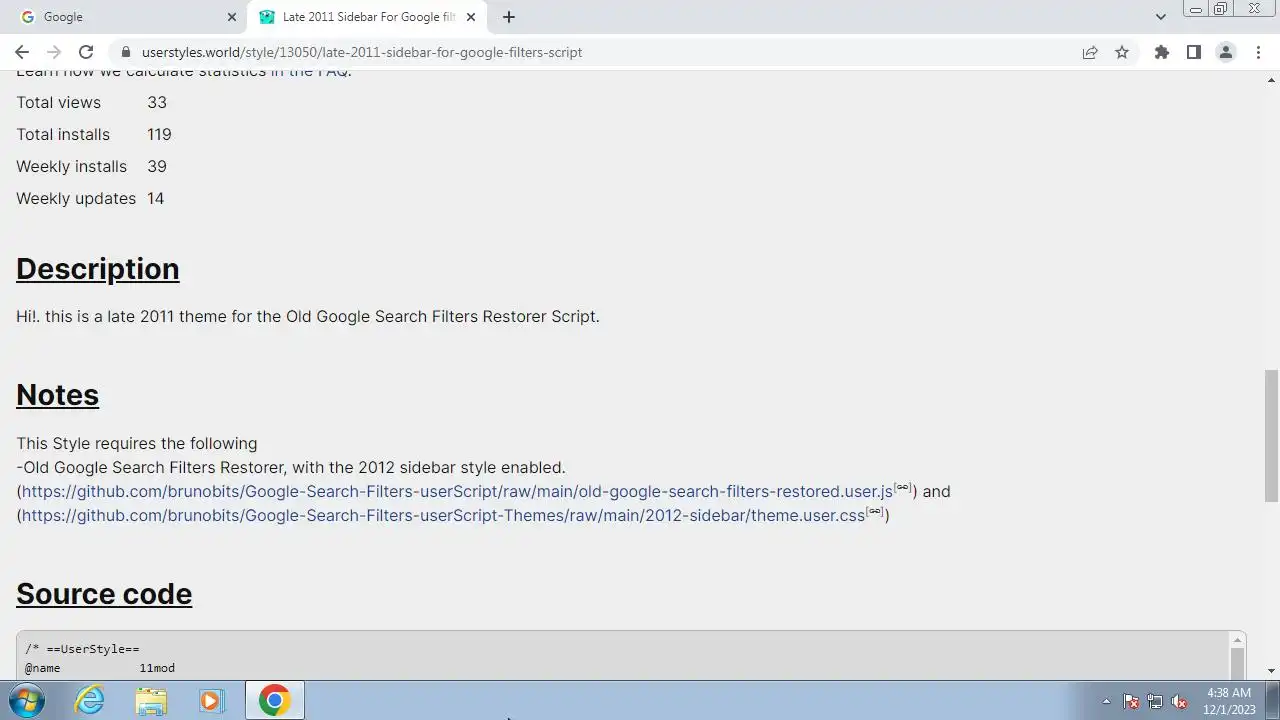The image size is (1280, 720).
Task: Expand tab search dropdown arrow
Action: [x=1160, y=17]
